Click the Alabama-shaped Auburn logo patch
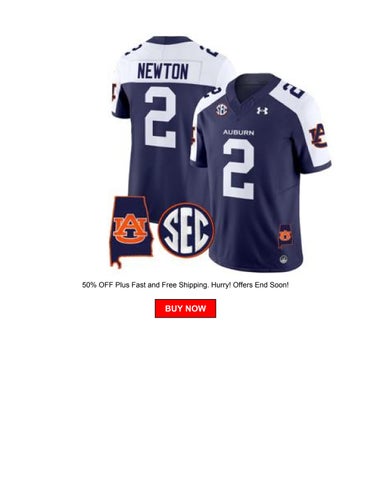Viewport: 371px width, 480px height. point(132,232)
